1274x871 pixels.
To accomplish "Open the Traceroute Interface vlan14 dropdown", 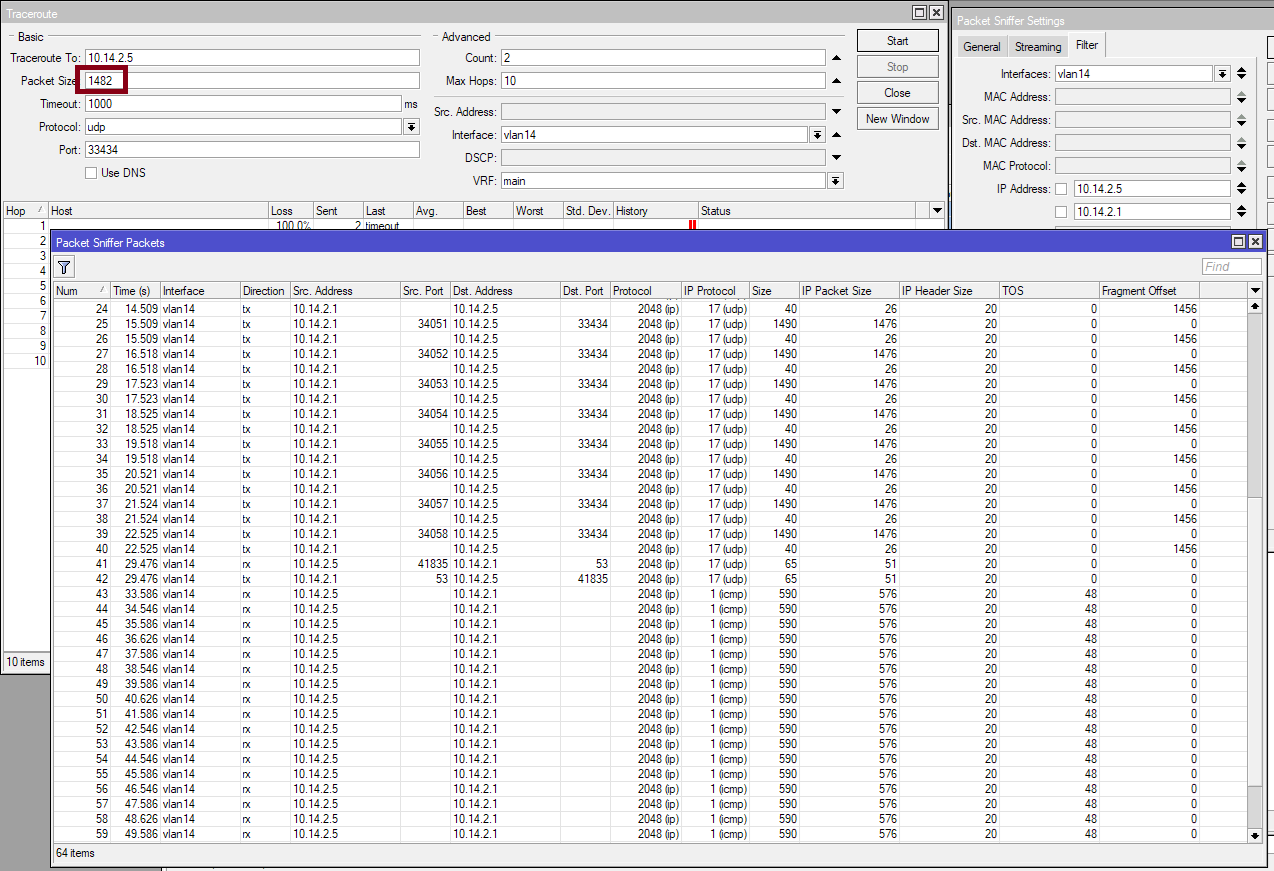I will click(x=817, y=135).
